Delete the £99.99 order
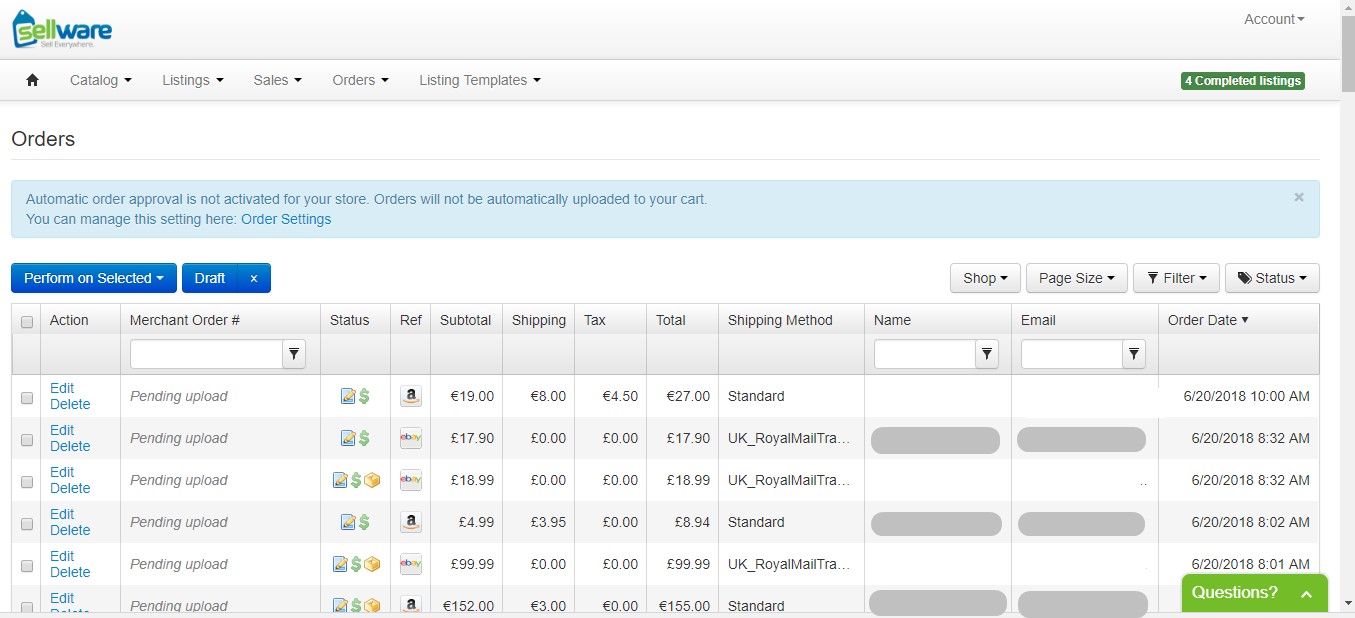 pyautogui.click(x=70, y=572)
